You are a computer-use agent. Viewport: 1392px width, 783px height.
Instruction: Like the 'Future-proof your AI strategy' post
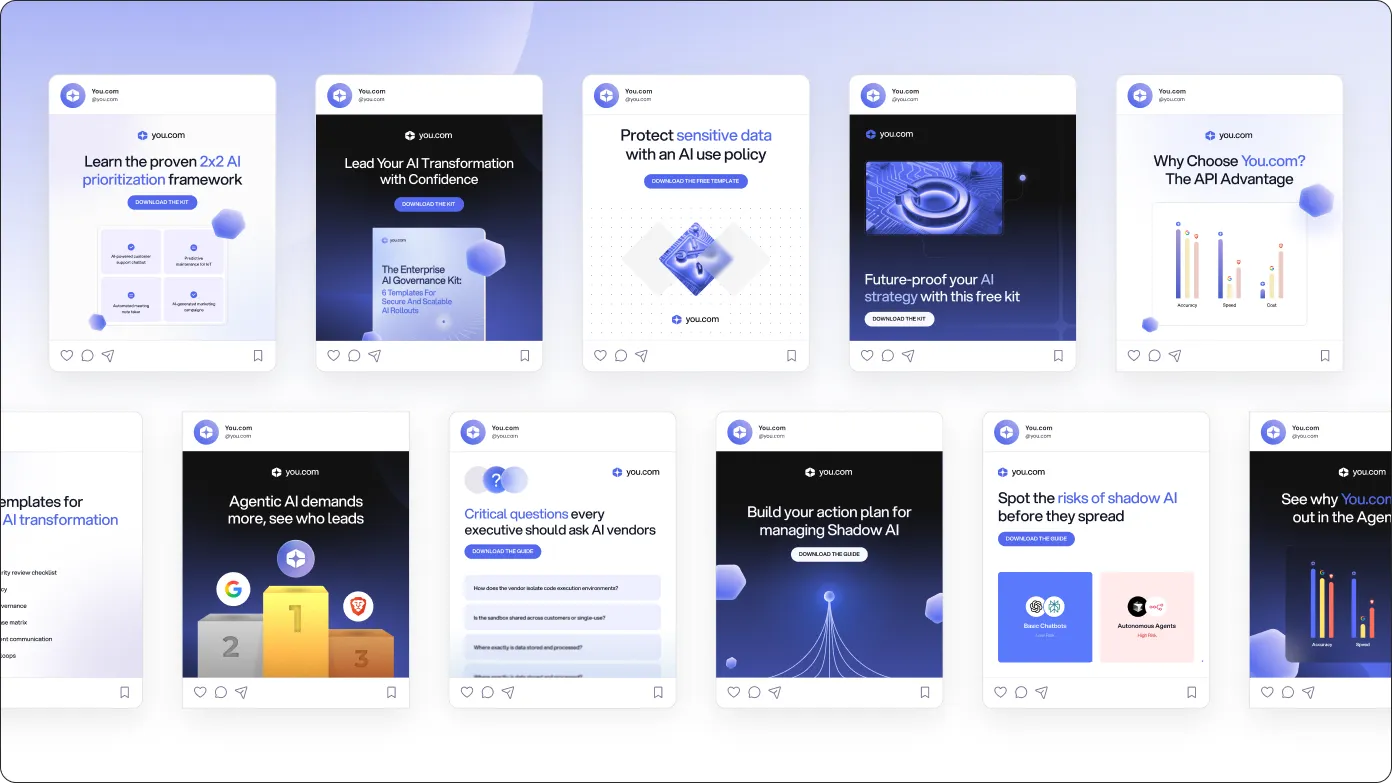click(867, 355)
